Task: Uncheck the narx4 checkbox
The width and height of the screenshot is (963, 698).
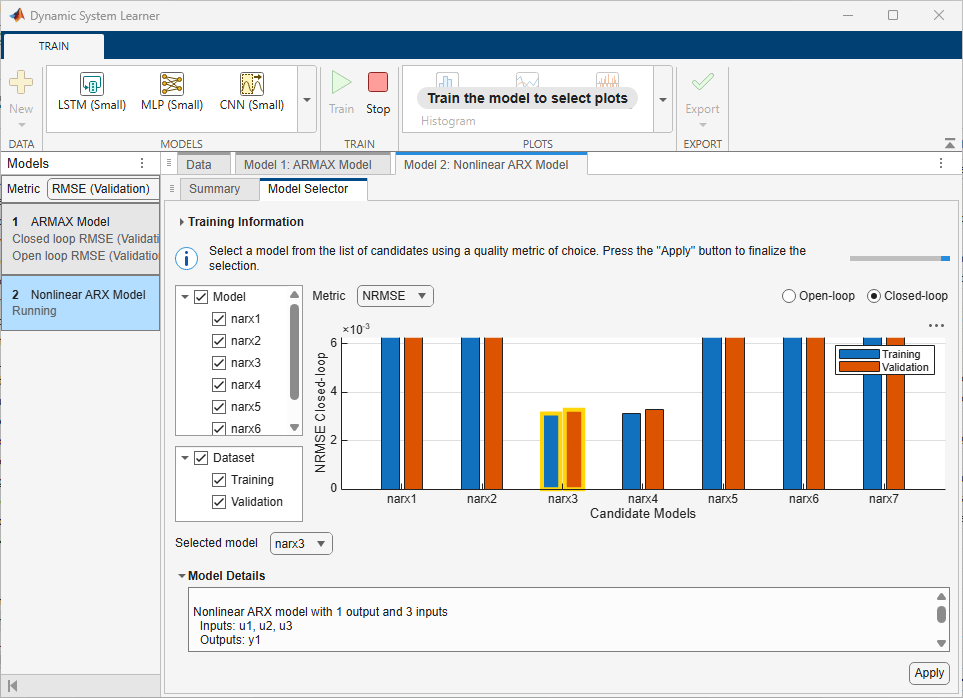Action: tap(219, 385)
